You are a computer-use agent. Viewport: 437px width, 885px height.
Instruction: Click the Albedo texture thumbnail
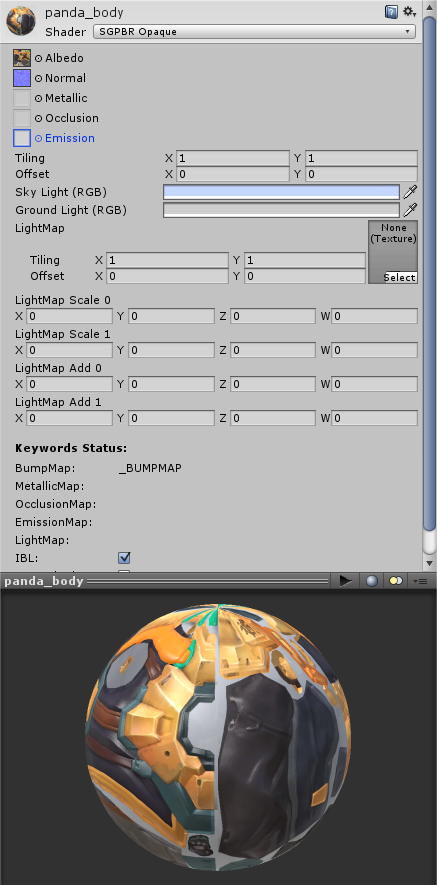[22, 58]
